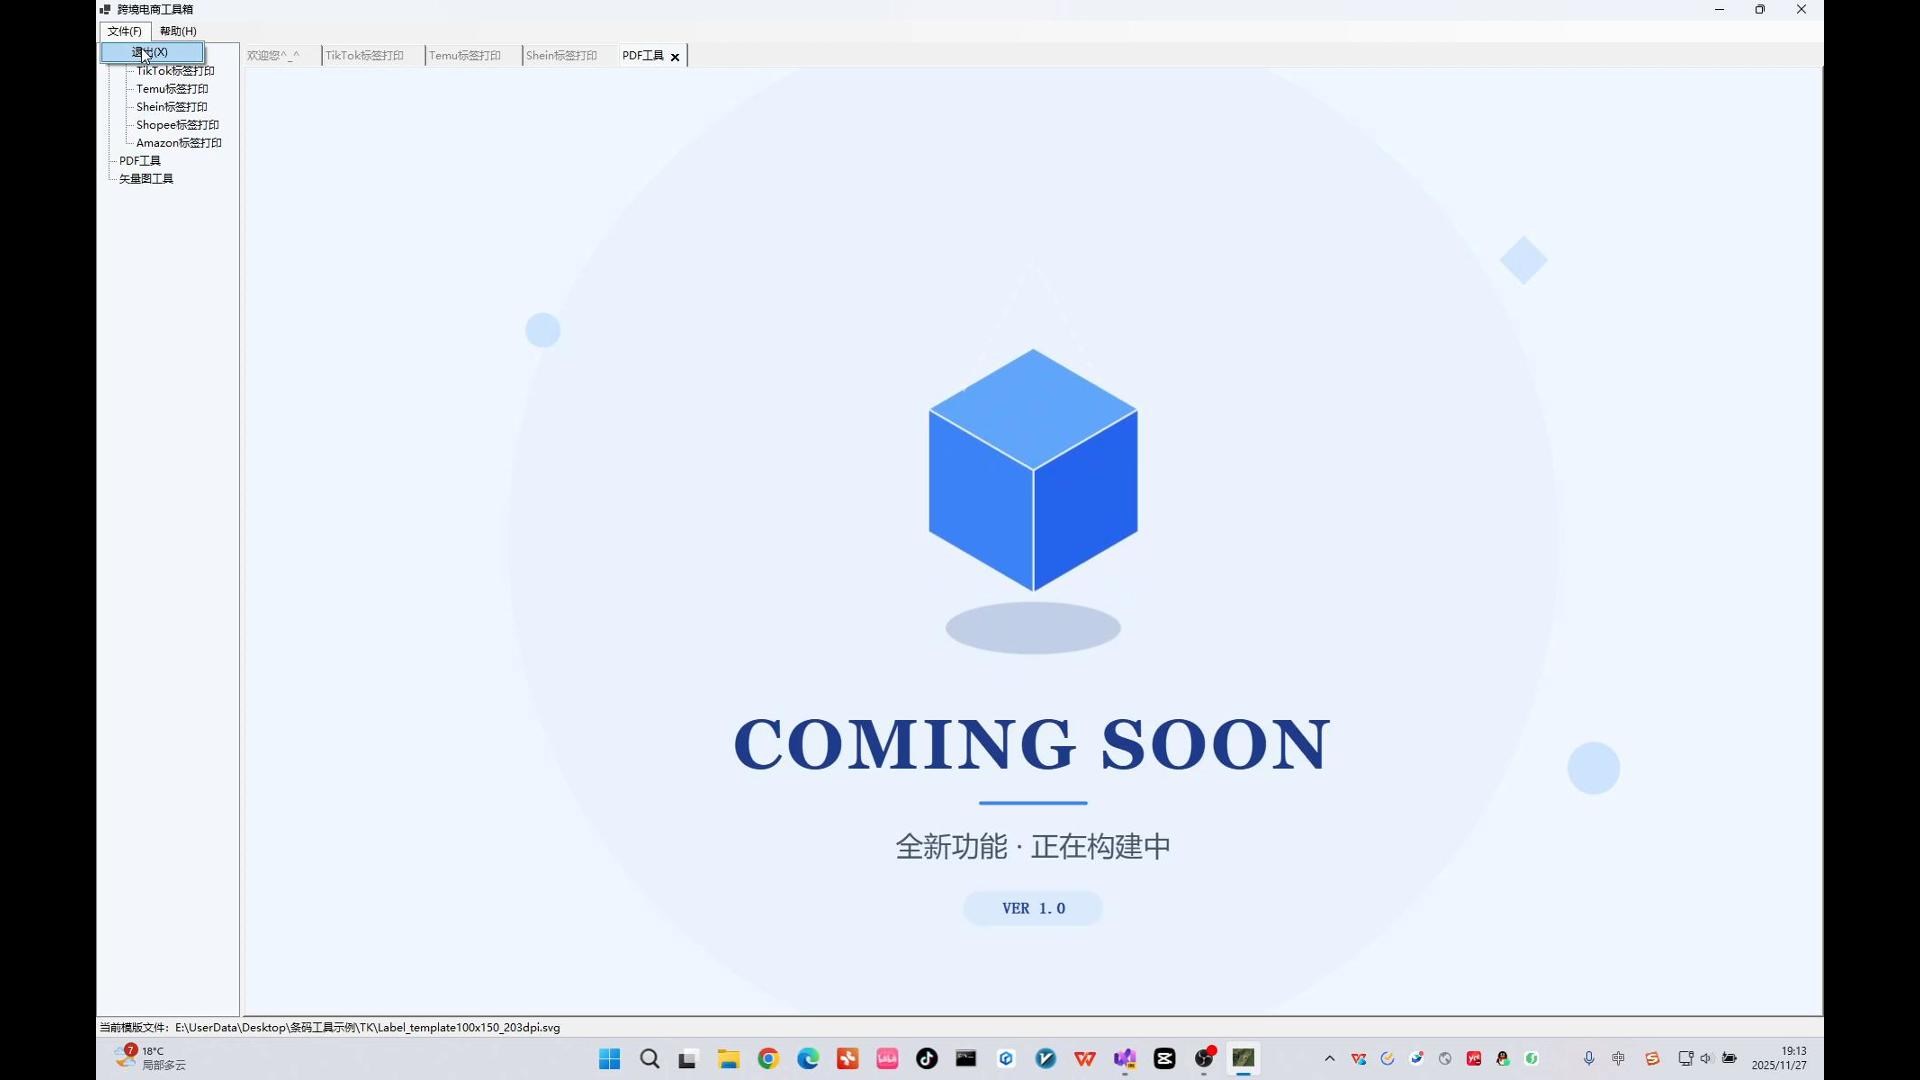Screen dimensions: 1920x1080
Task: Switch to the Temu标签打印 tab
Action: point(464,56)
